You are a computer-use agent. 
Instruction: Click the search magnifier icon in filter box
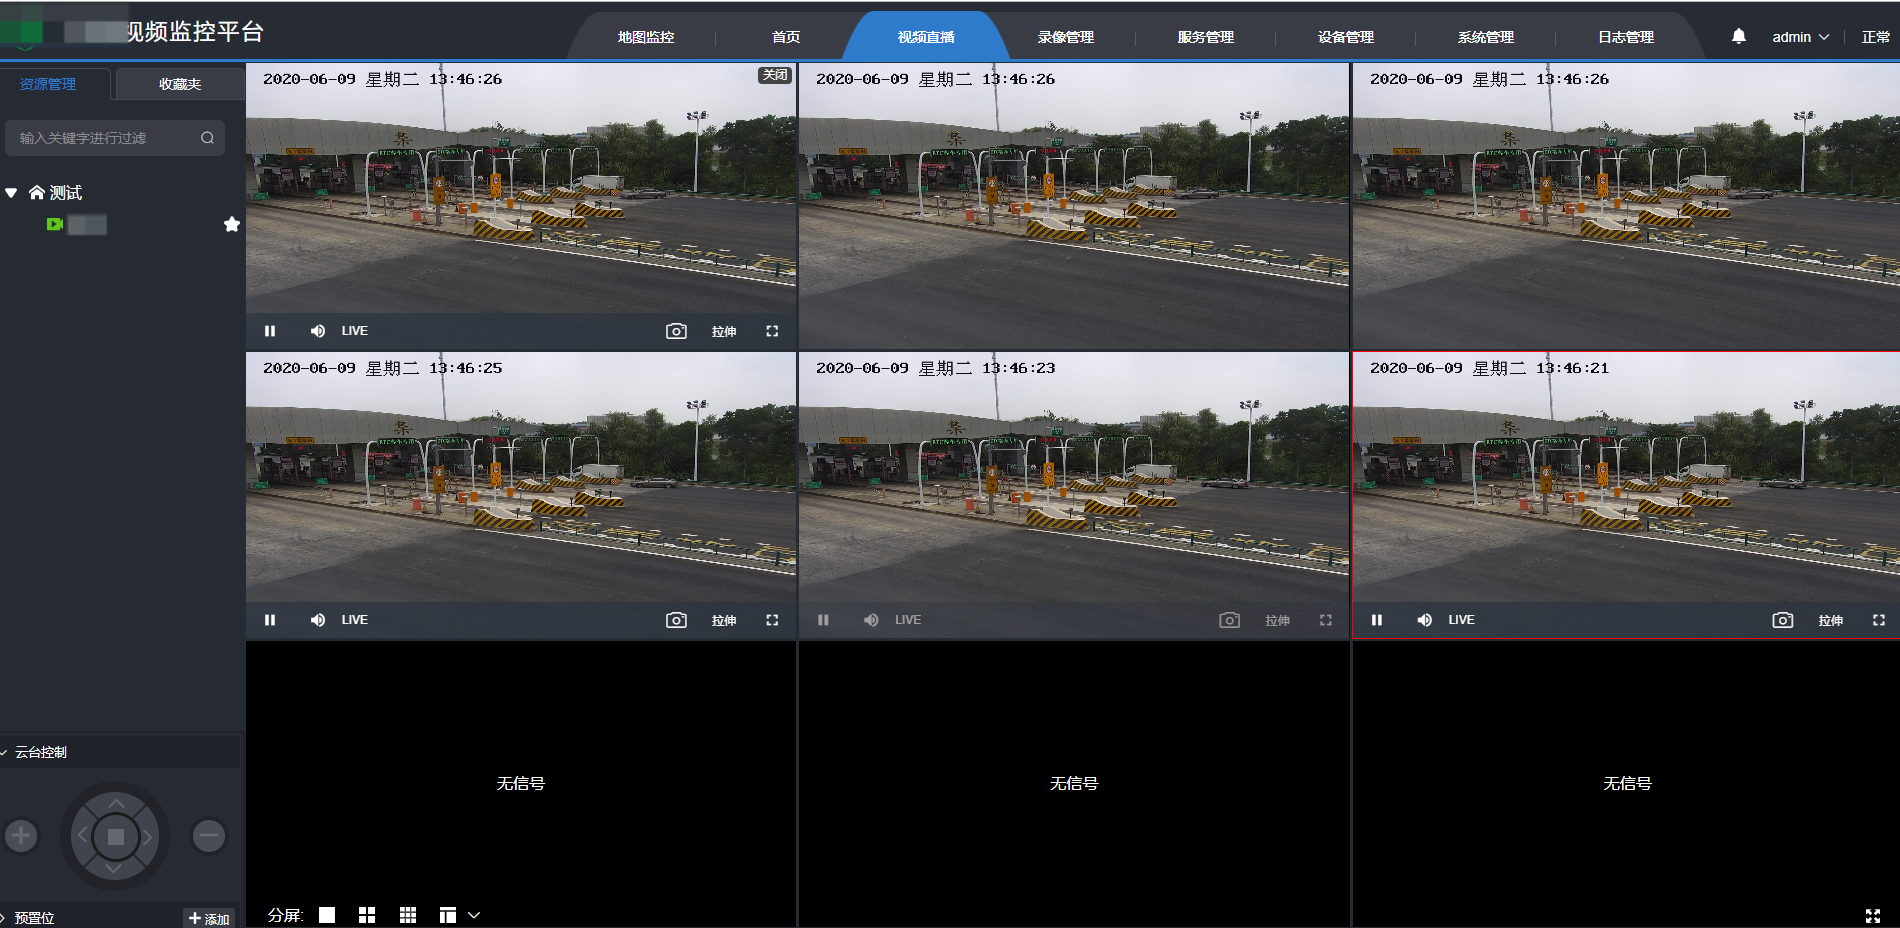(x=207, y=138)
